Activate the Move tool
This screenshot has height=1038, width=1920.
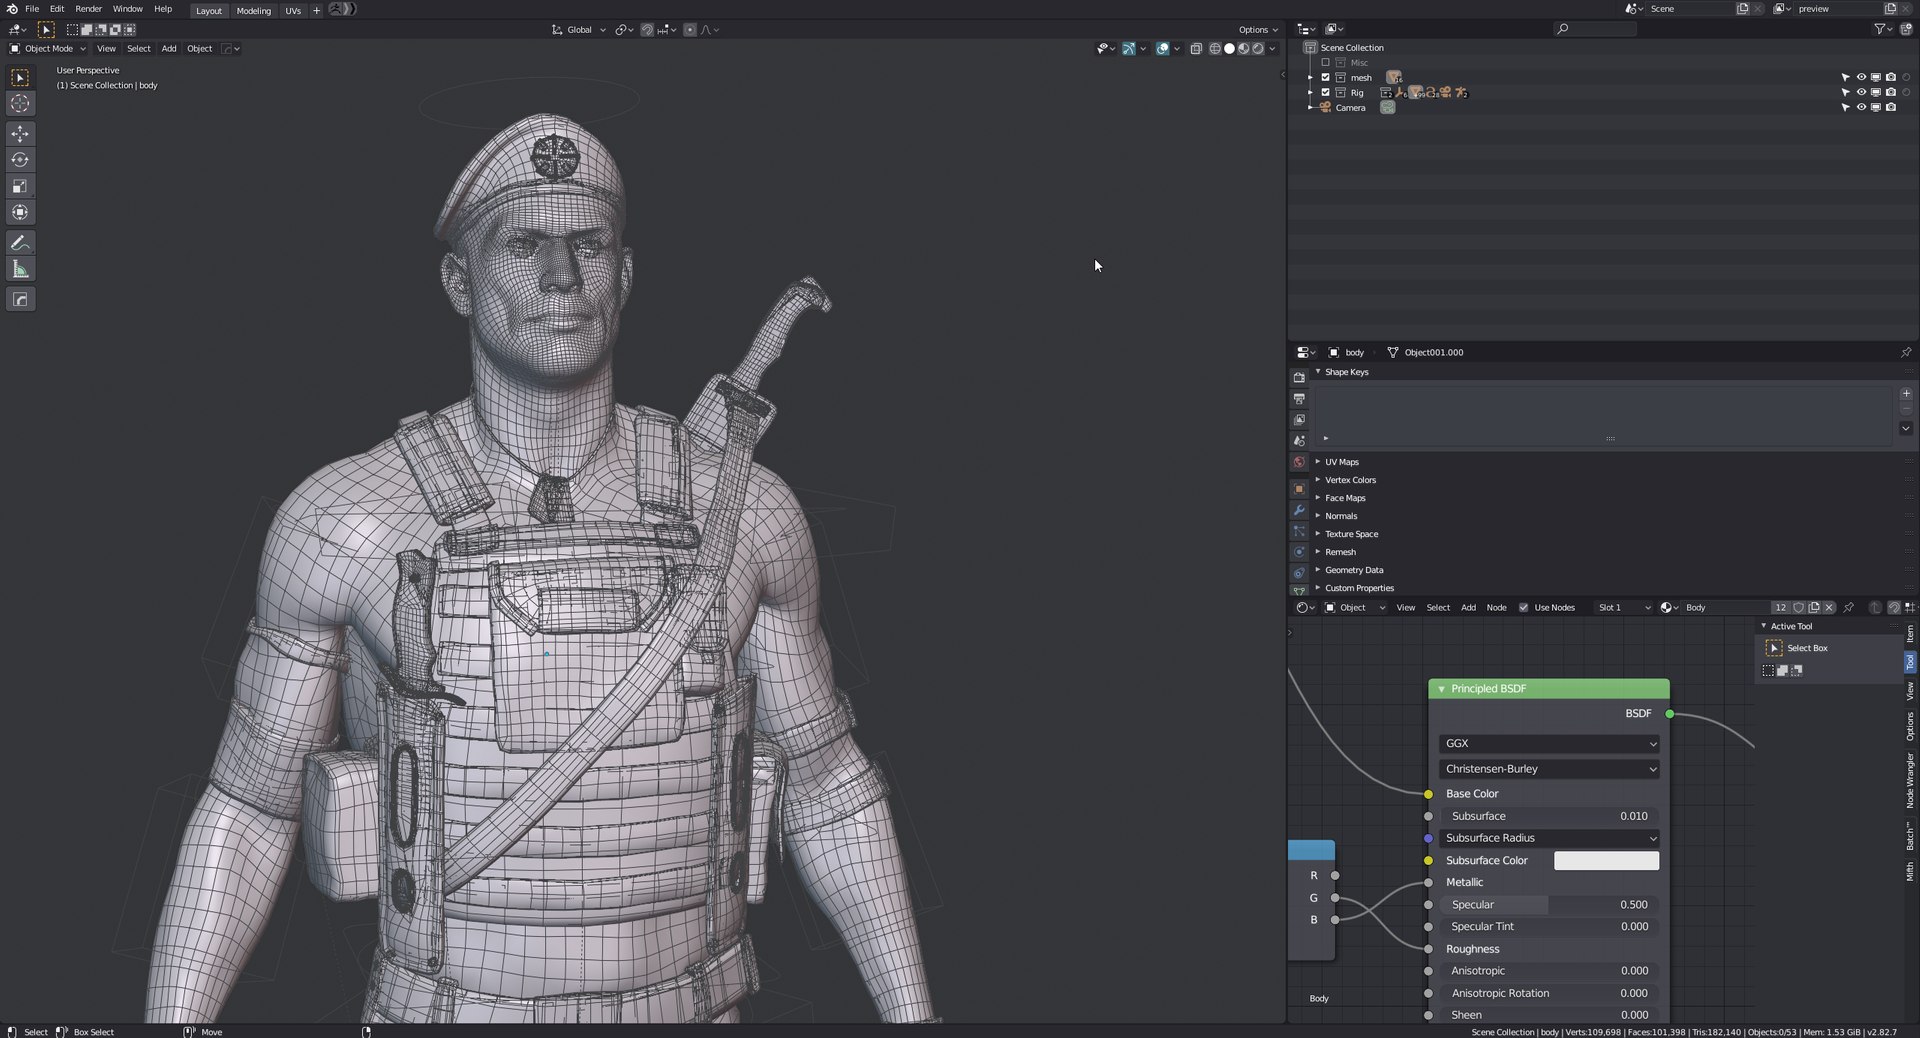point(20,134)
